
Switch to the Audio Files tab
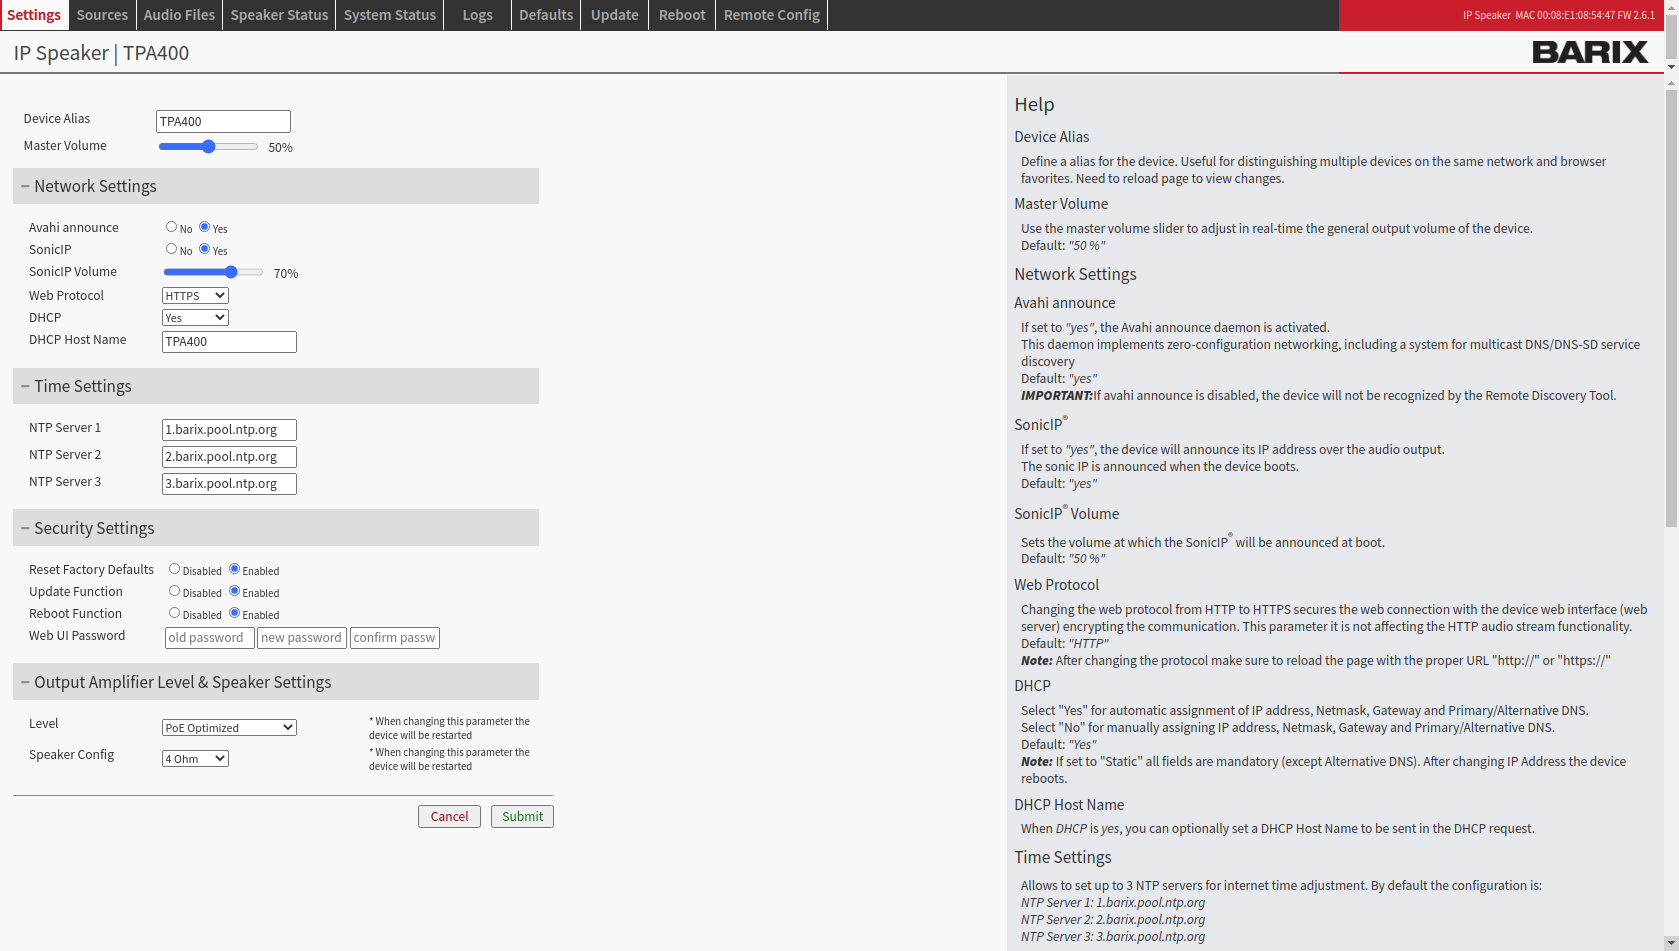click(x=179, y=15)
